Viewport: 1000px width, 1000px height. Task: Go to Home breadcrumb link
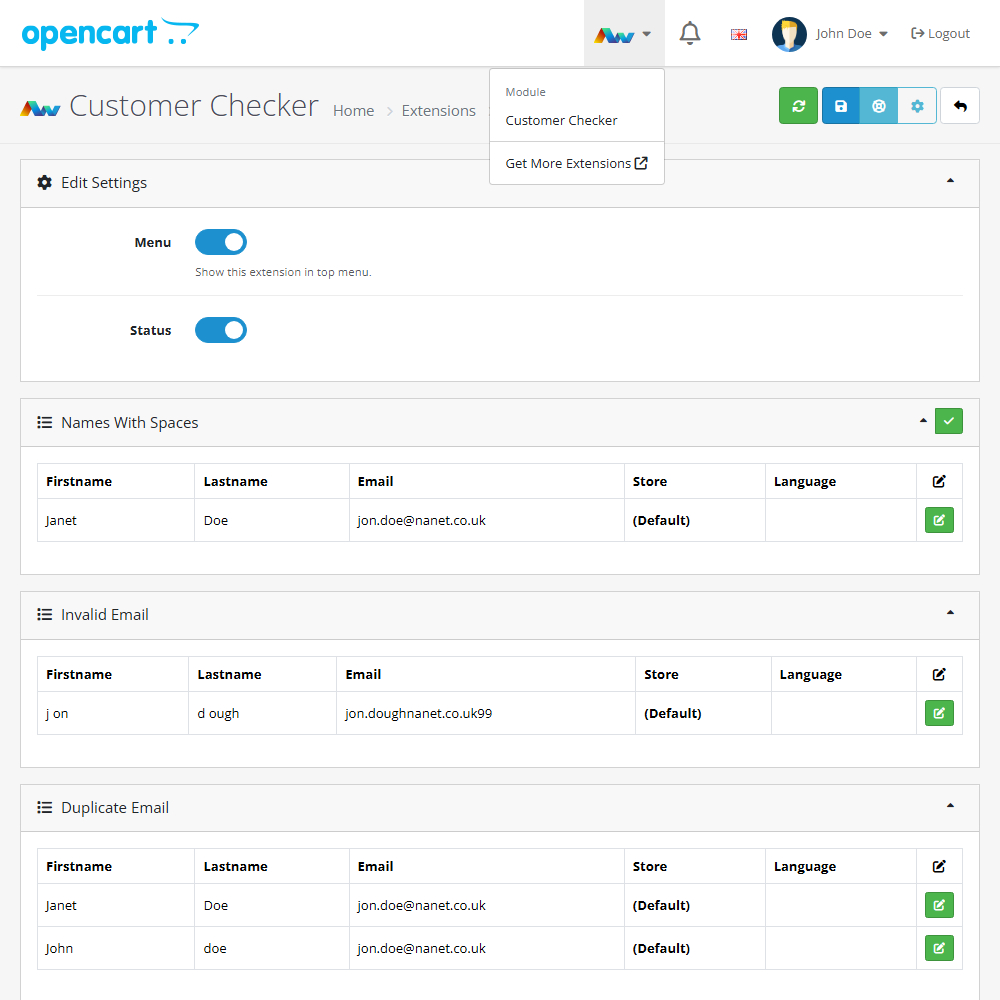[x=353, y=111]
